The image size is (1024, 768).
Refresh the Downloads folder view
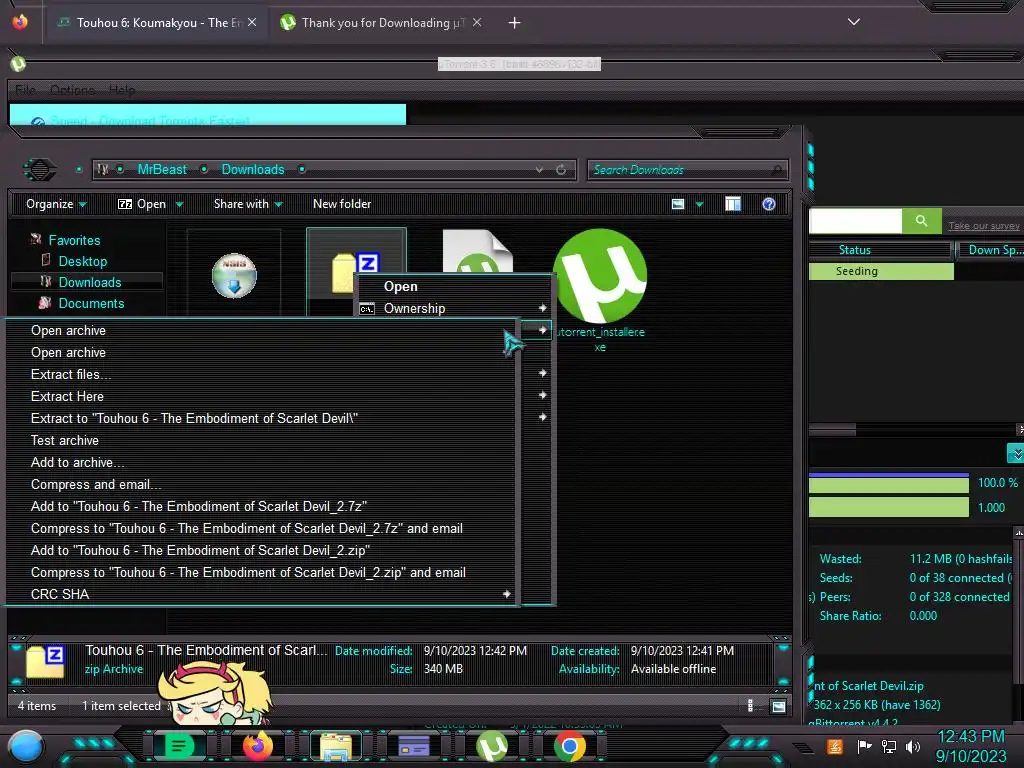click(x=561, y=170)
